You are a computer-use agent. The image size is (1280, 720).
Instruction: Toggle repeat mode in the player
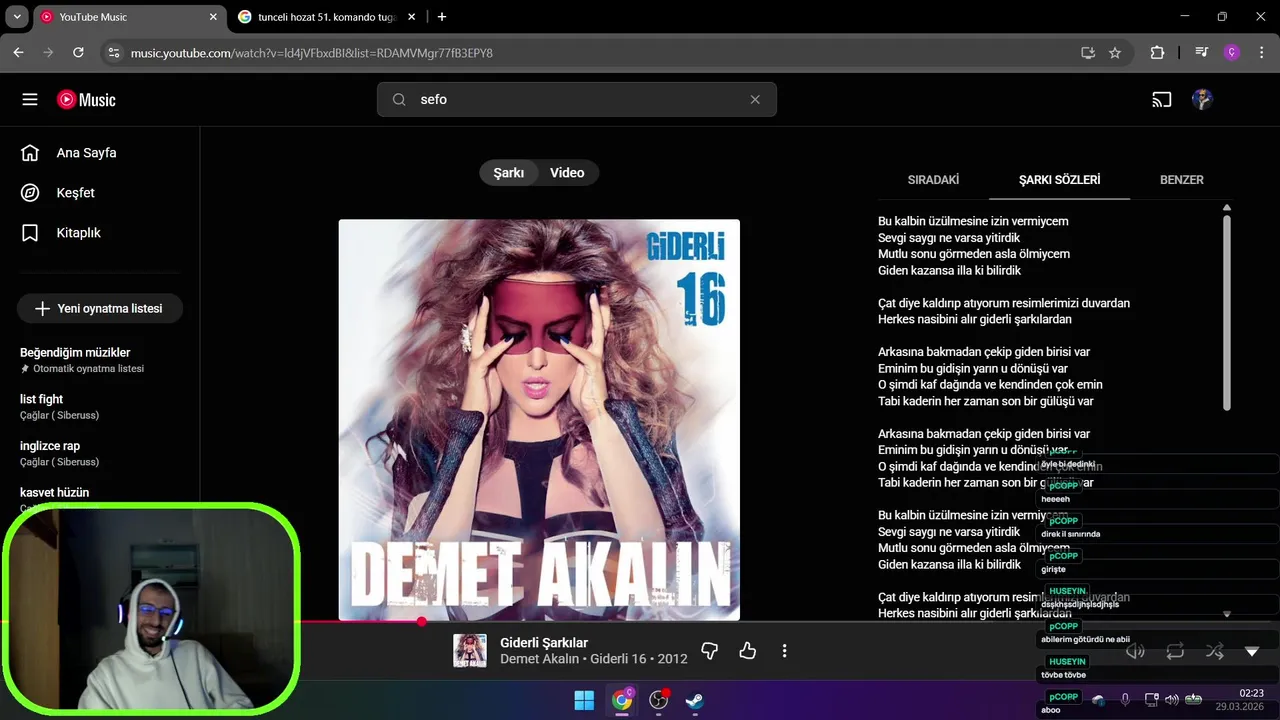click(1175, 651)
